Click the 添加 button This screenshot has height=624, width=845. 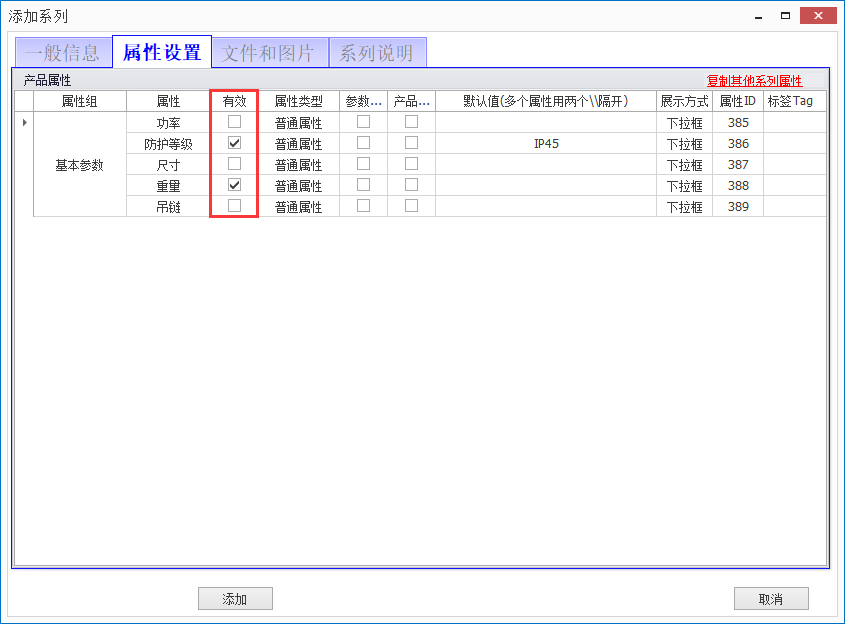[x=235, y=599]
